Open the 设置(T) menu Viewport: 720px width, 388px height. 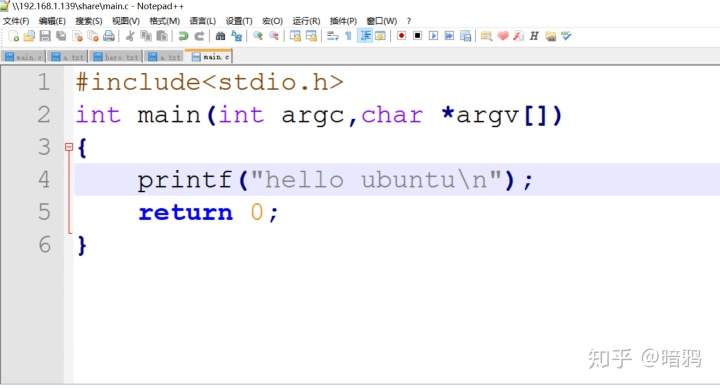coord(239,21)
